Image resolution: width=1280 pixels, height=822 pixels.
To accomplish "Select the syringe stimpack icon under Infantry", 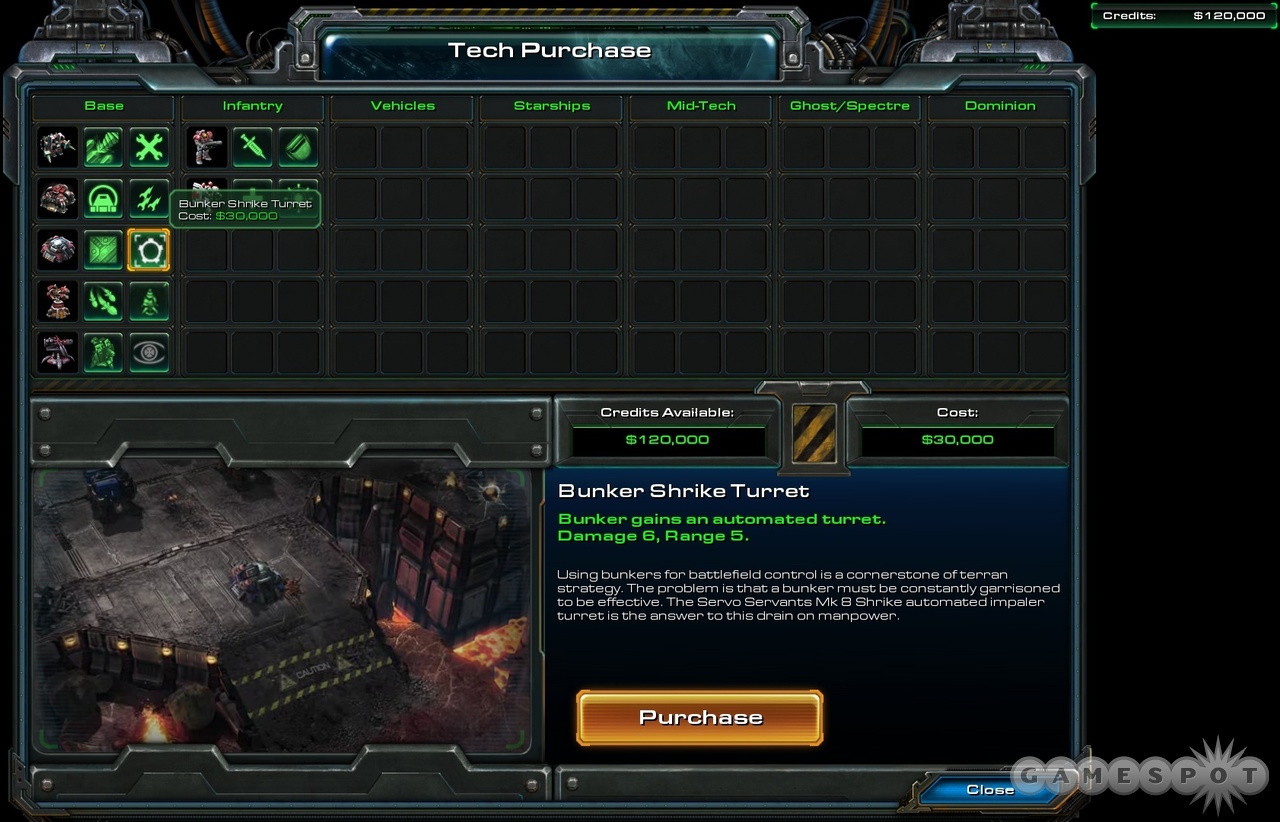I will pyautogui.click(x=252, y=148).
